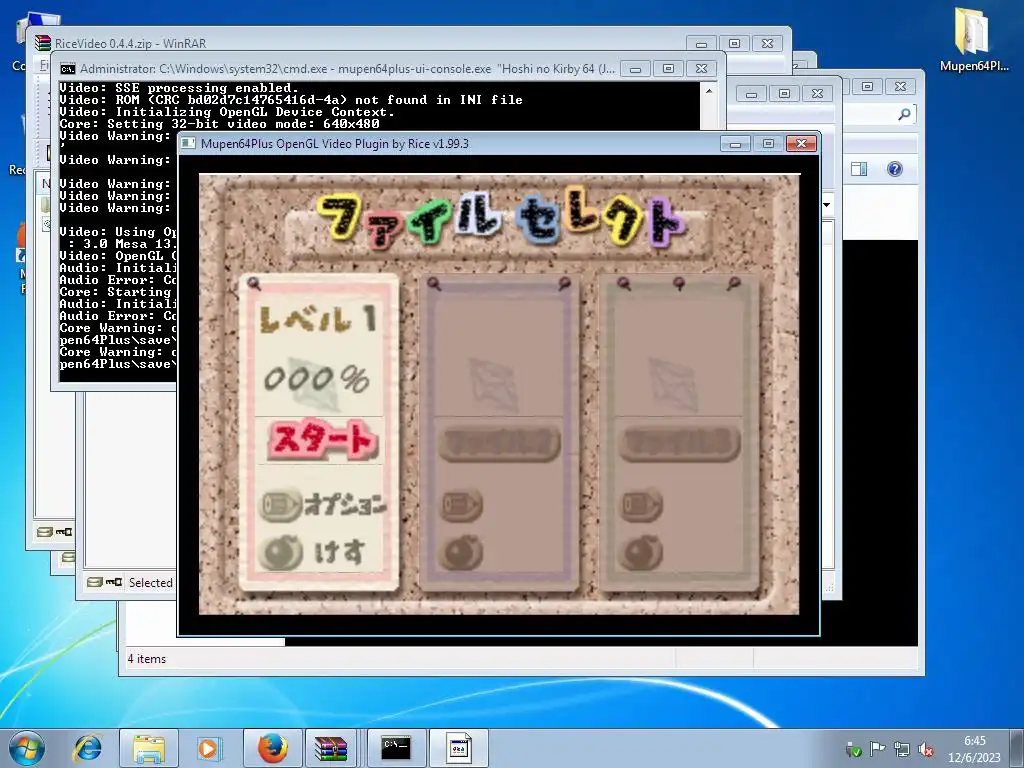Click the WinRAR icon in RiceVideo title bar
The height and width of the screenshot is (768, 1024).
(43, 43)
